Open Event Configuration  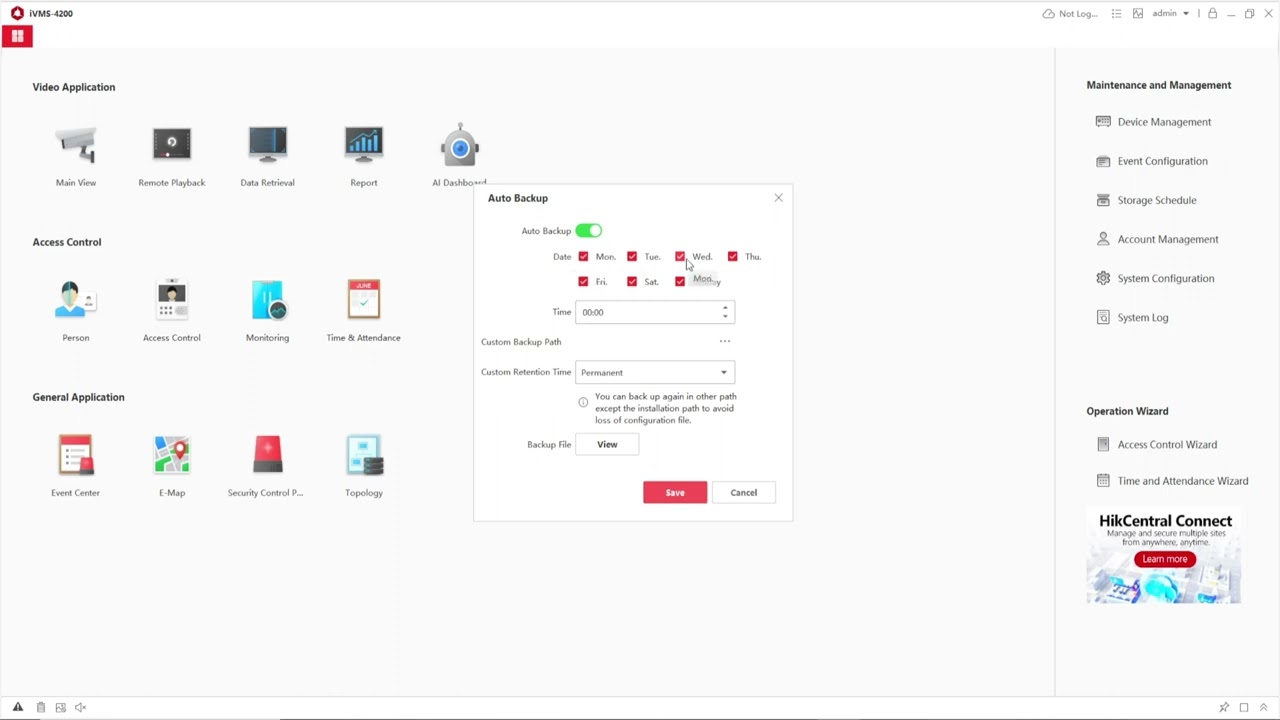[x=1151, y=161]
